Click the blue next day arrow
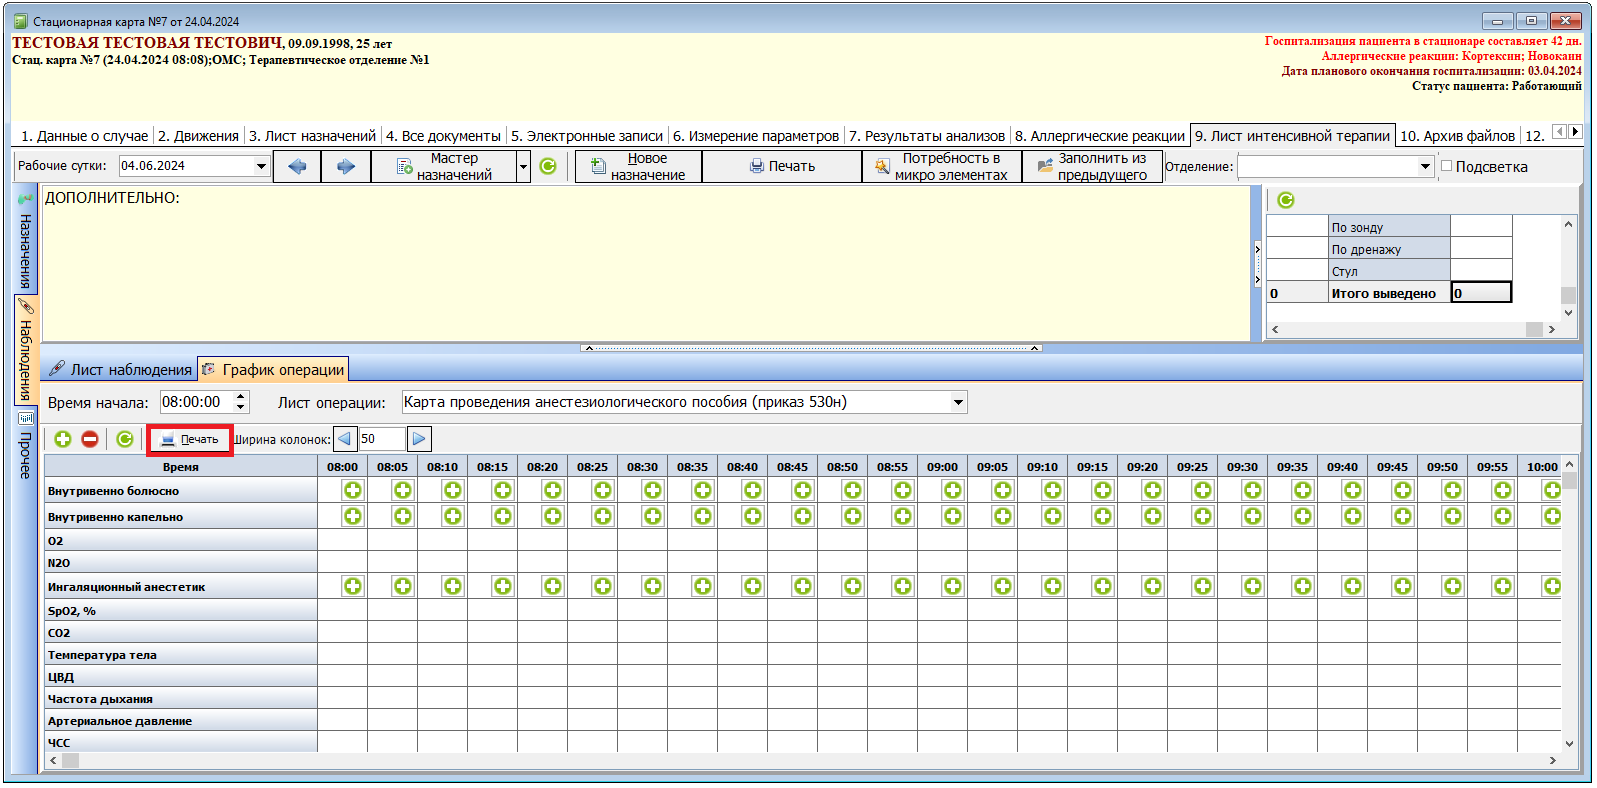The width and height of the screenshot is (1597, 788). tap(346, 166)
